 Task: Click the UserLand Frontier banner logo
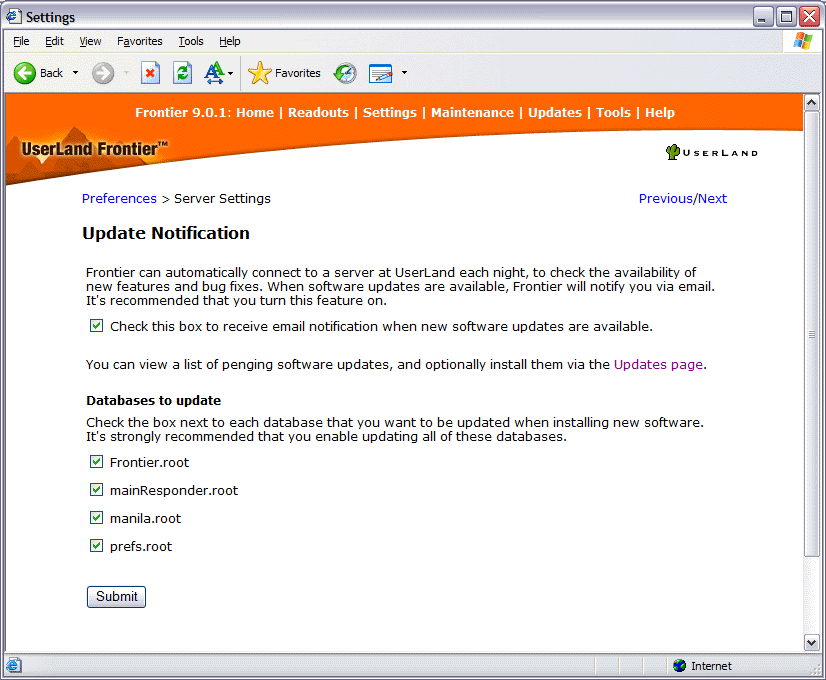click(x=95, y=149)
